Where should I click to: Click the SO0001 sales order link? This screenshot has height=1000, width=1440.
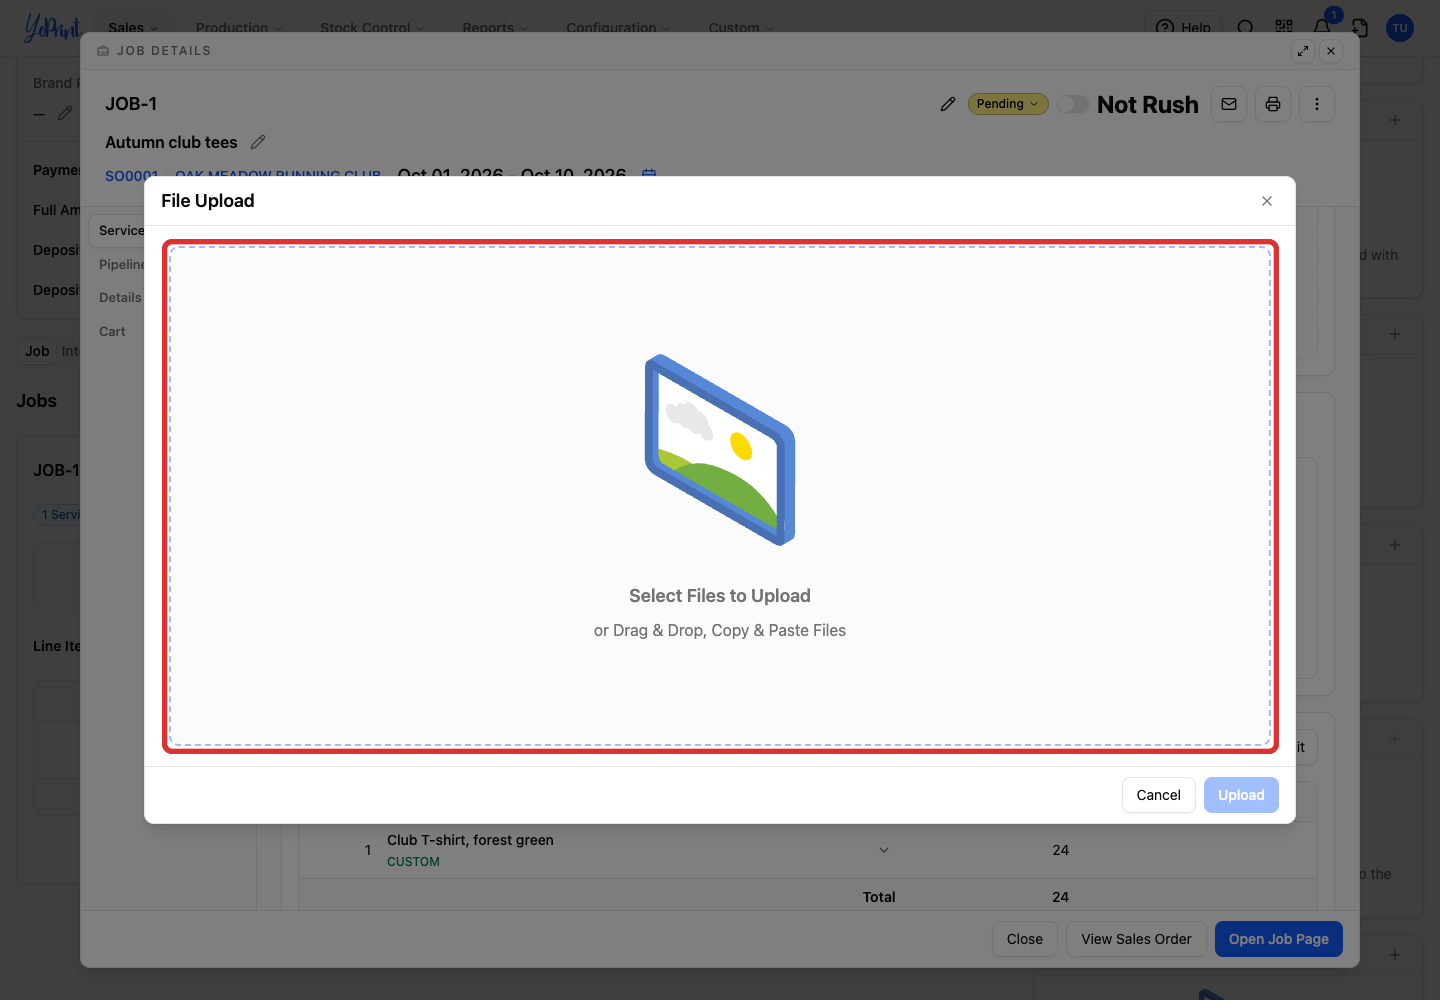click(131, 176)
